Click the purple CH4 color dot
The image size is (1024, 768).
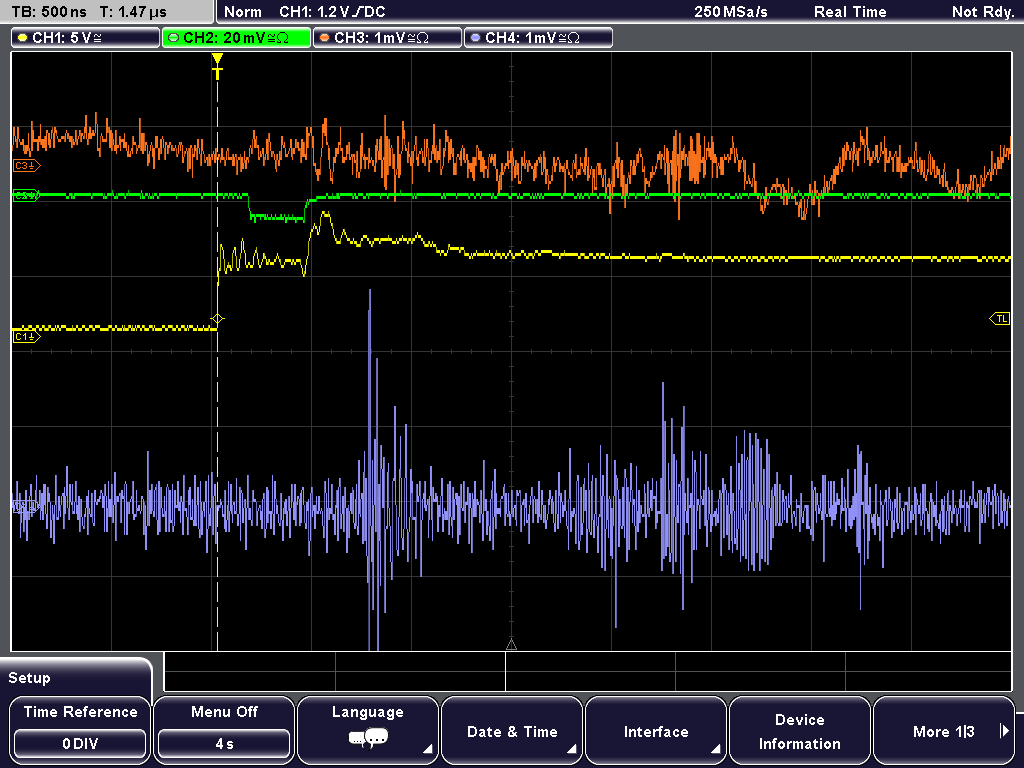(x=475, y=38)
